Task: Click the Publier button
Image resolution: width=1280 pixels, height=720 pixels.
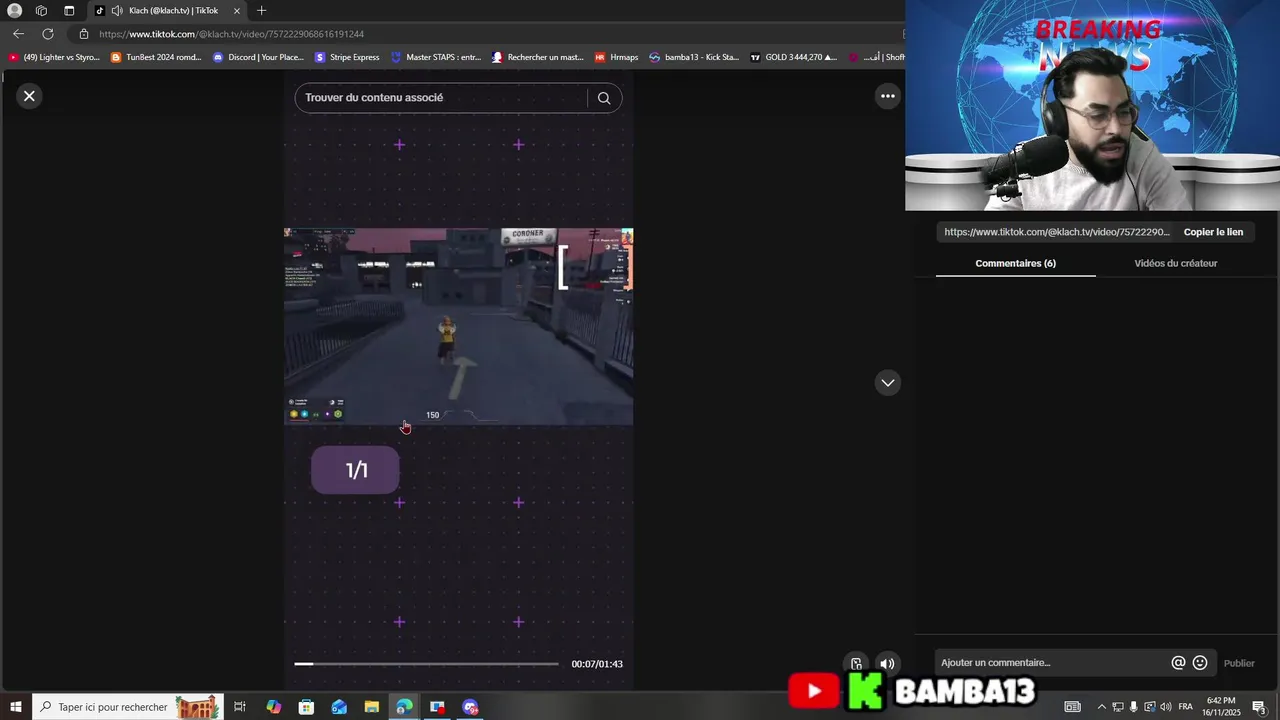Action: (x=1239, y=663)
